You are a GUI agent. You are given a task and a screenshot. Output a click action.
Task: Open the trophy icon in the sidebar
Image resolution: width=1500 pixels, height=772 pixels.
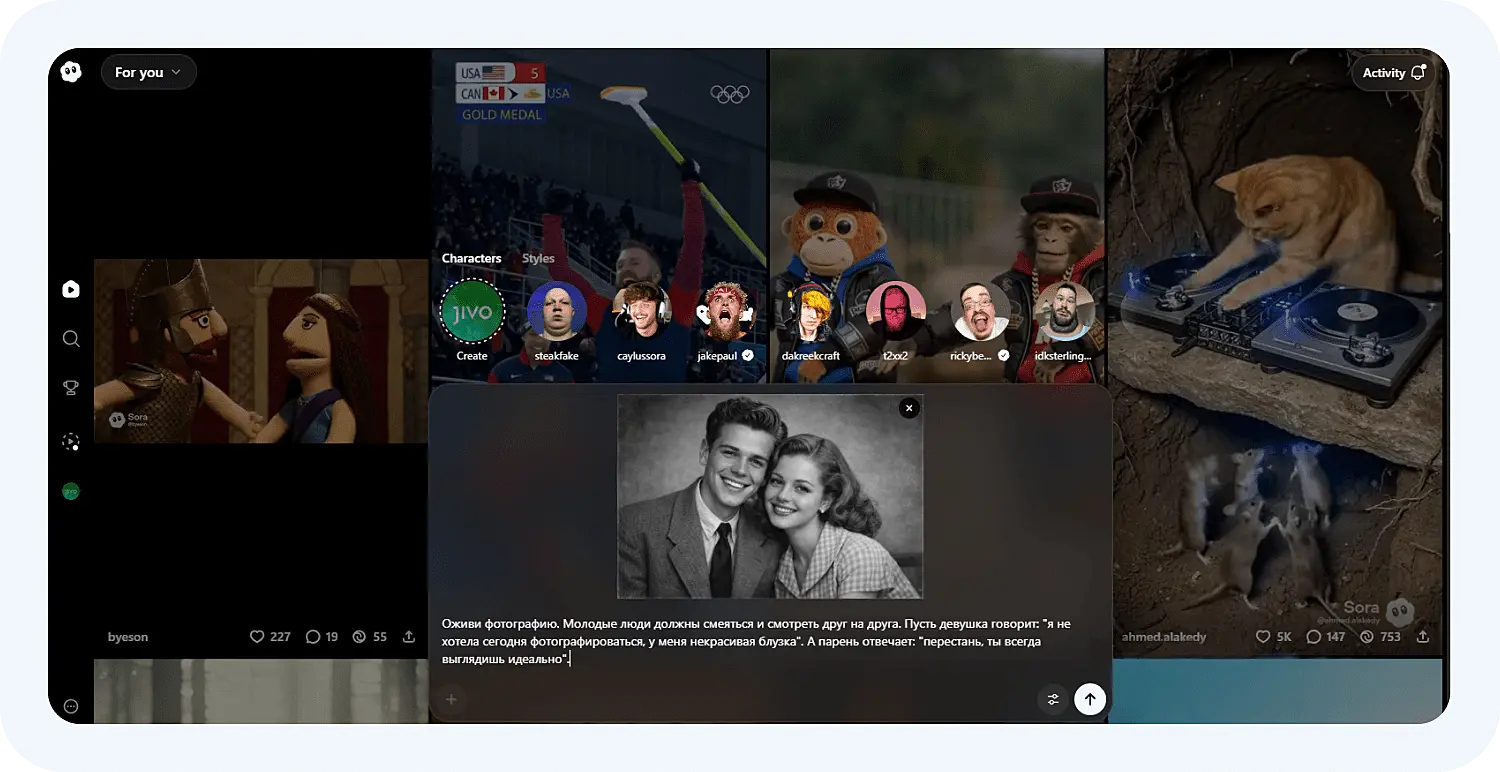[x=71, y=388]
